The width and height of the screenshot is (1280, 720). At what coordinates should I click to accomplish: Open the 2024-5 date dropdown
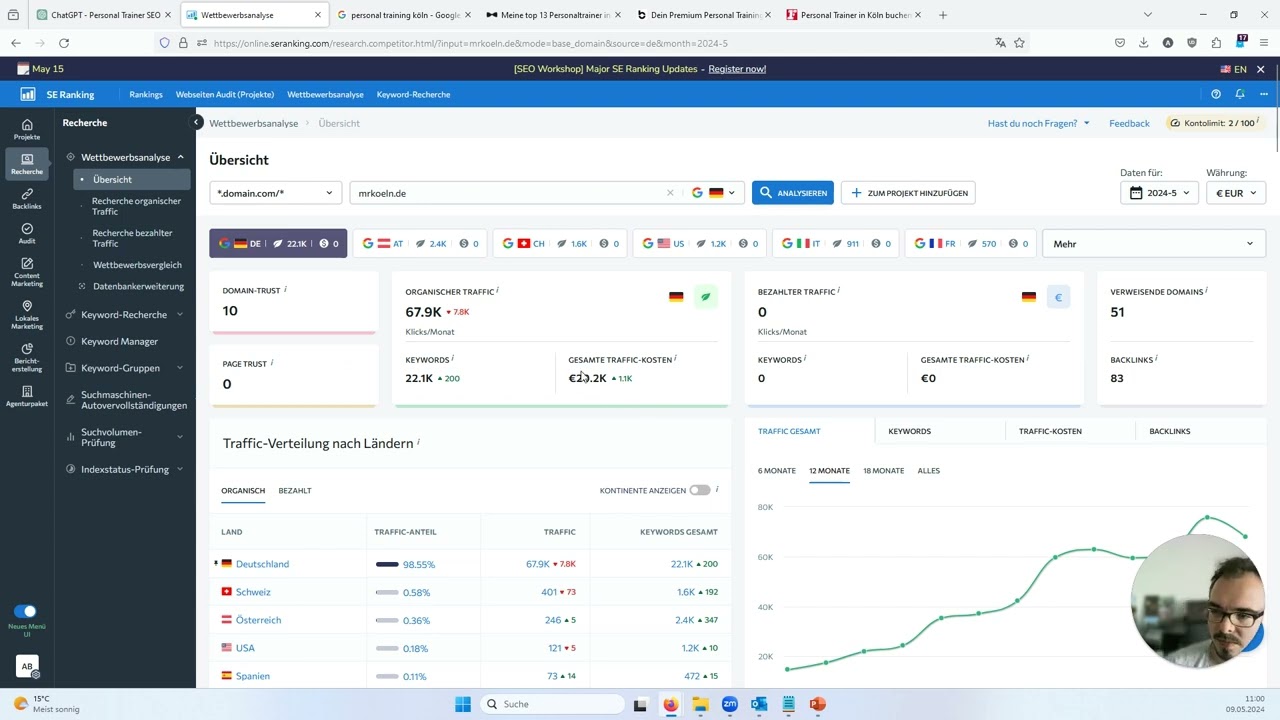pos(1160,193)
